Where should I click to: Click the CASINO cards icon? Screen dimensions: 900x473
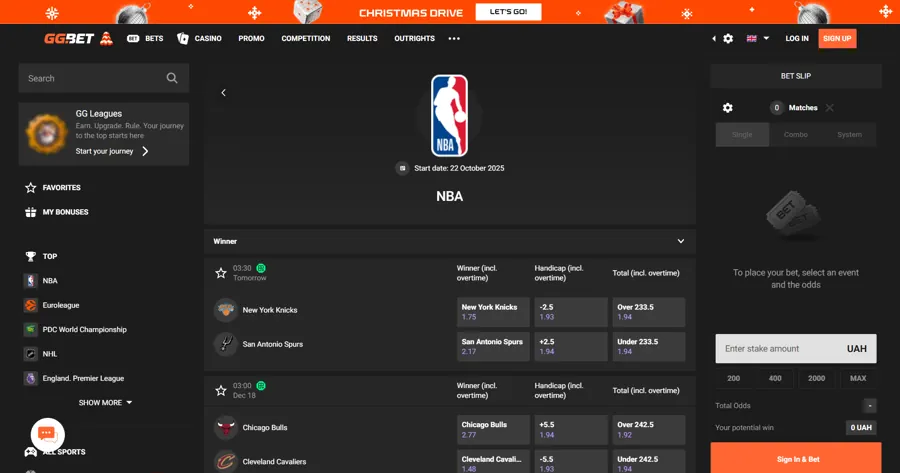click(183, 38)
